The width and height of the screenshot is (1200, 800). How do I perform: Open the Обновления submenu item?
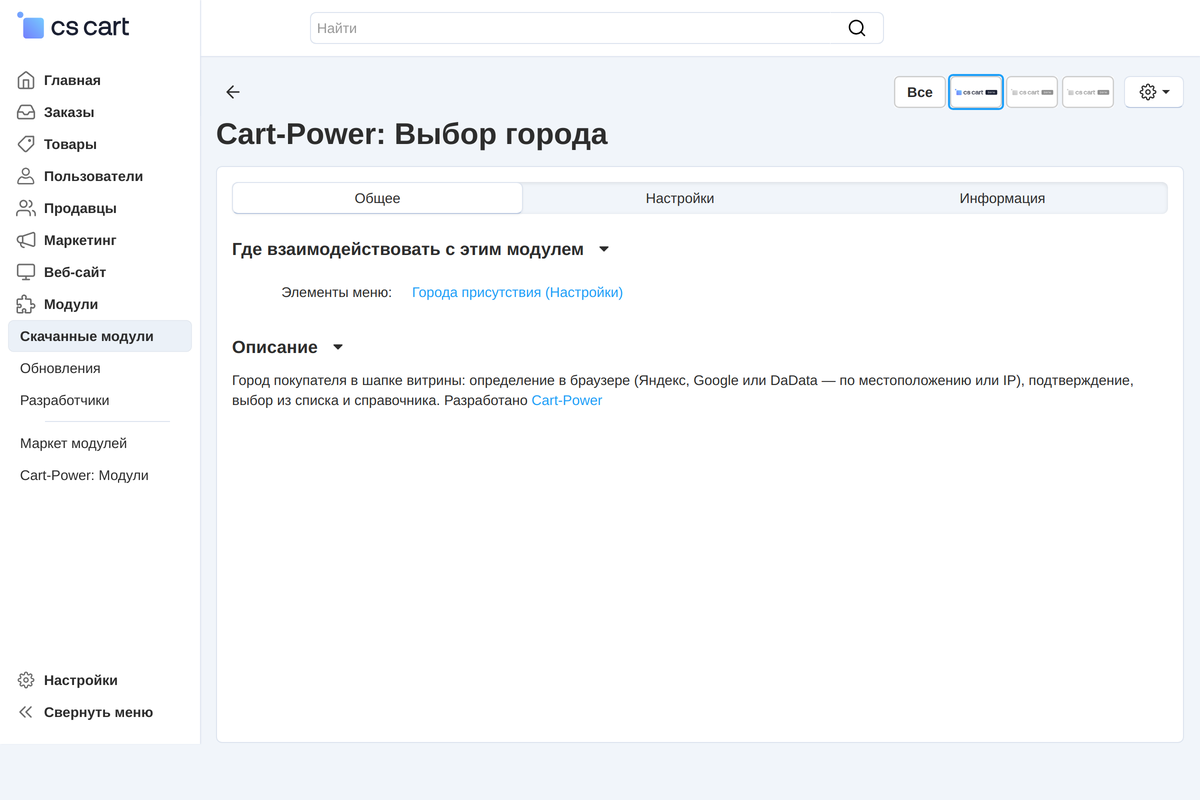(x=60, y=368)
